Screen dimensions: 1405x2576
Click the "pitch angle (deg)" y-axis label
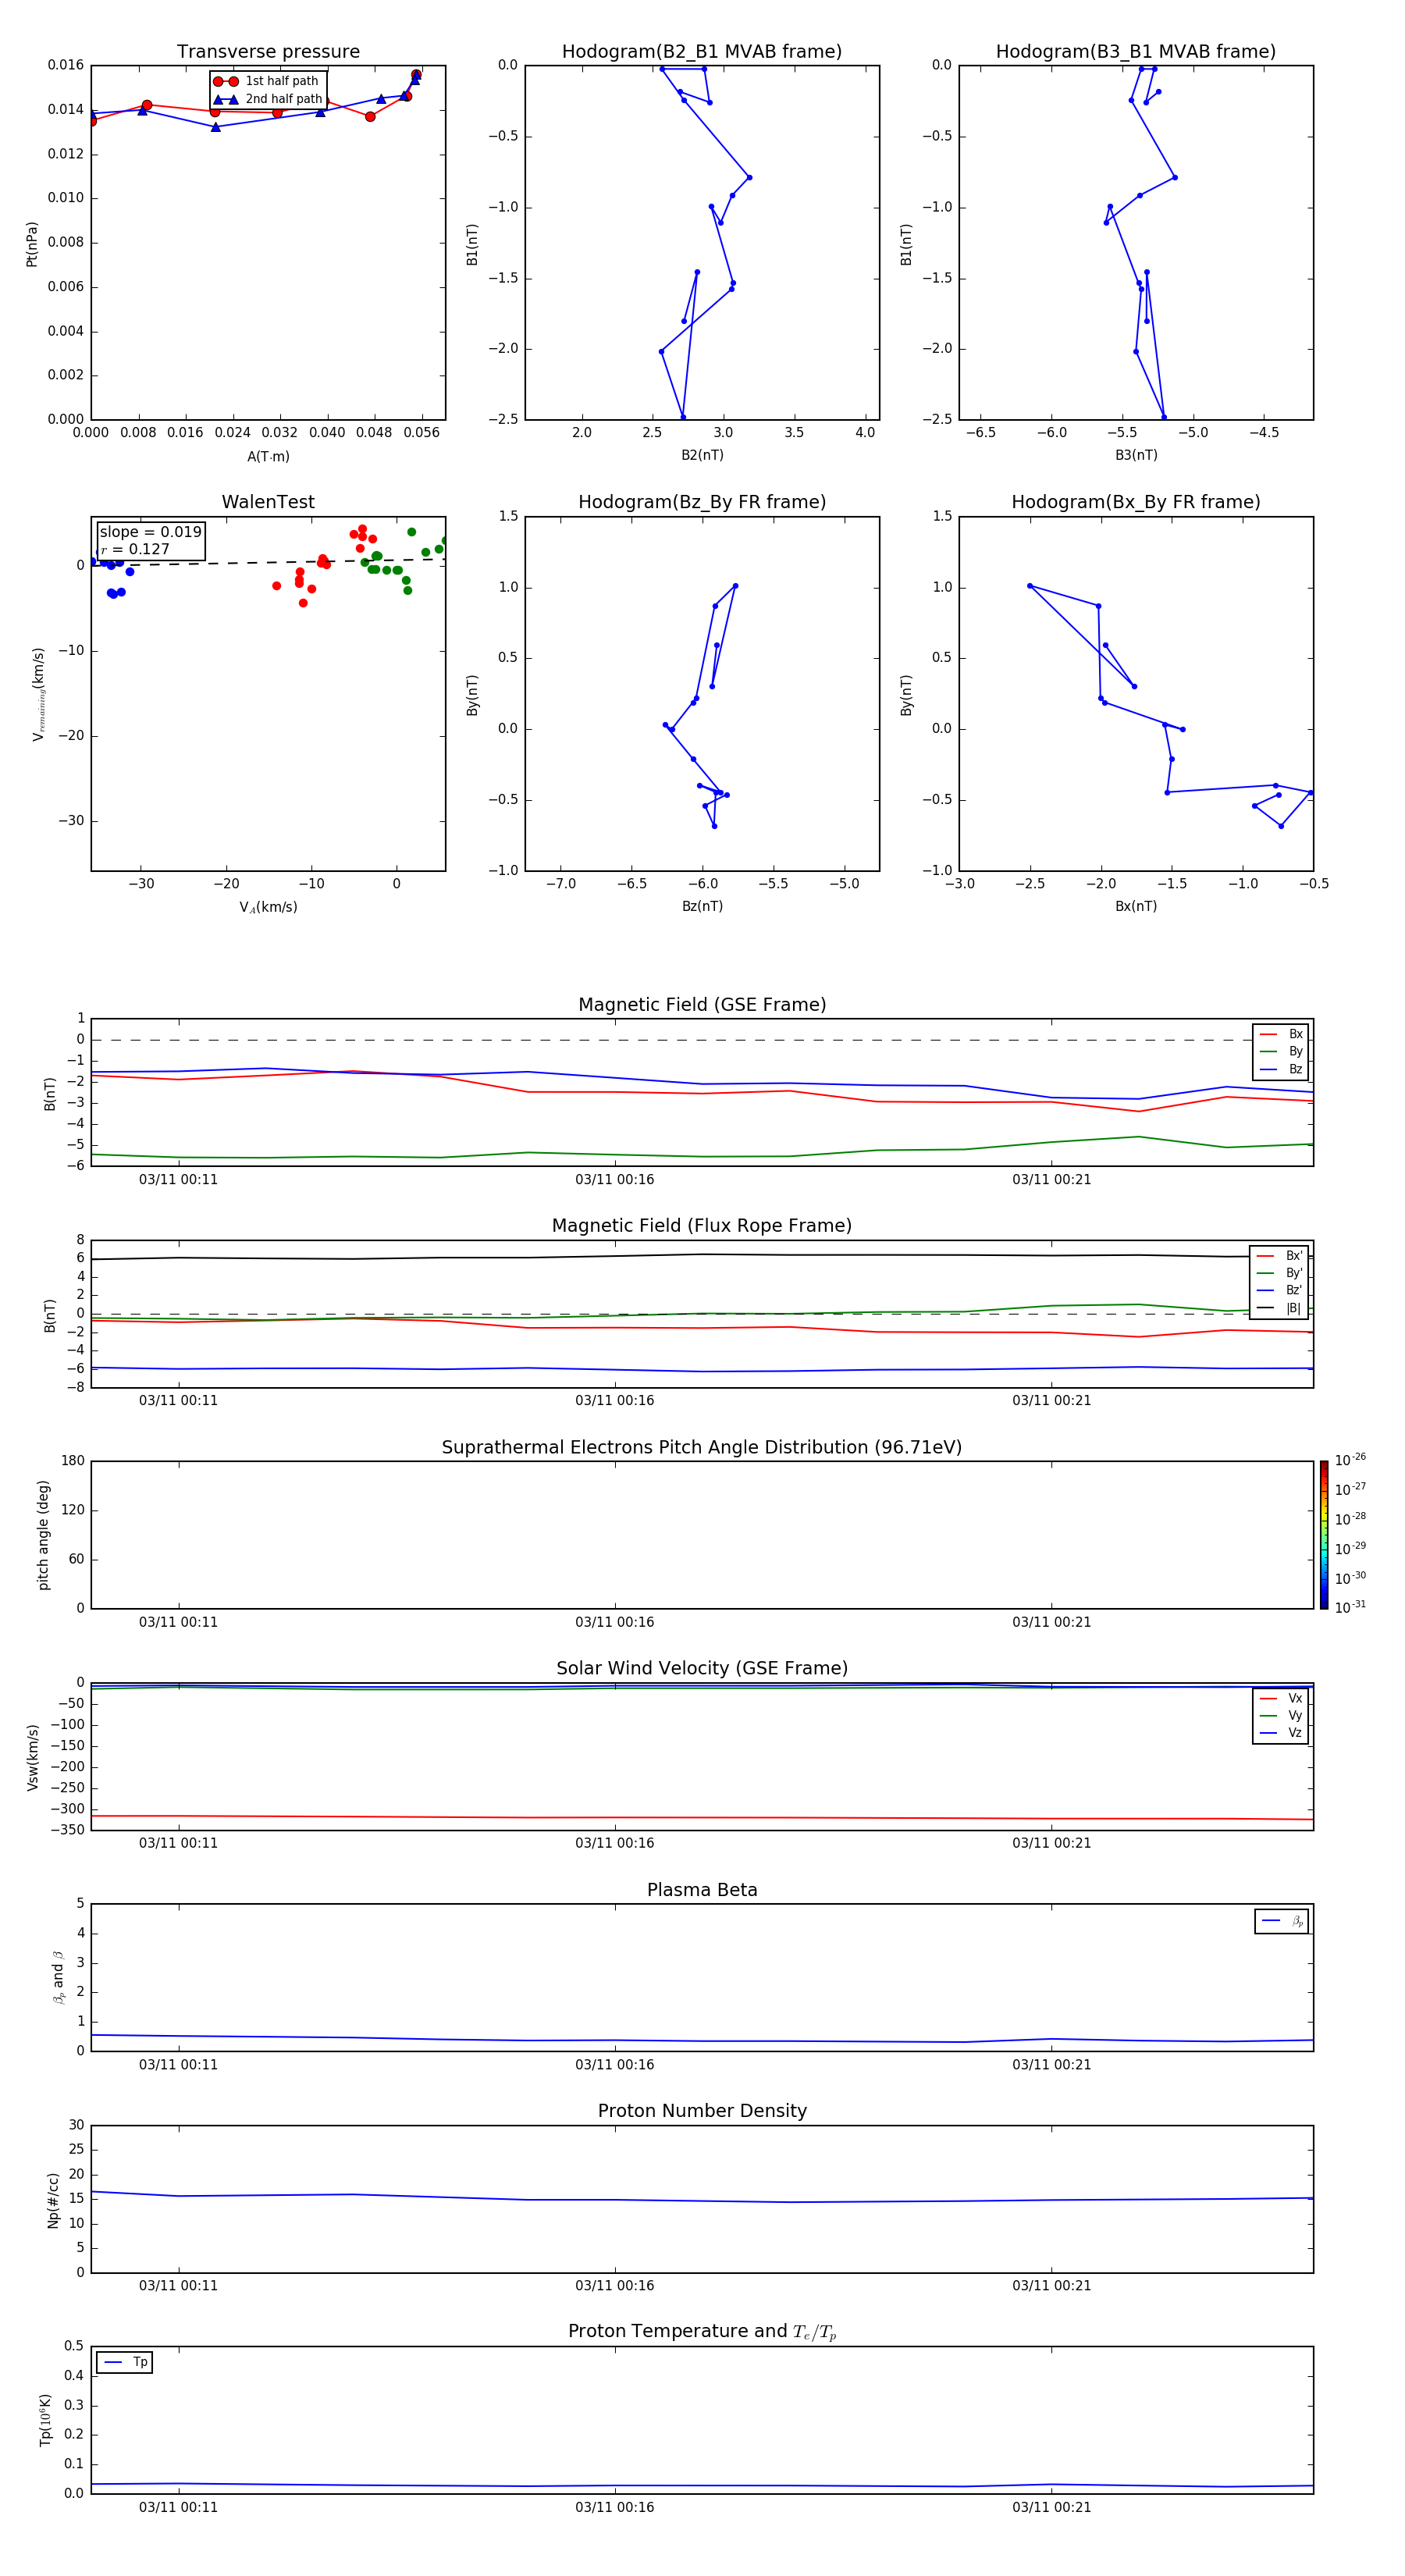coord(43,1535)
